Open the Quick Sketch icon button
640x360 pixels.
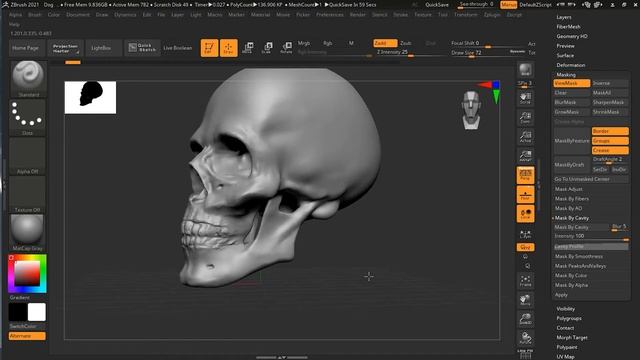click(142, 48)
